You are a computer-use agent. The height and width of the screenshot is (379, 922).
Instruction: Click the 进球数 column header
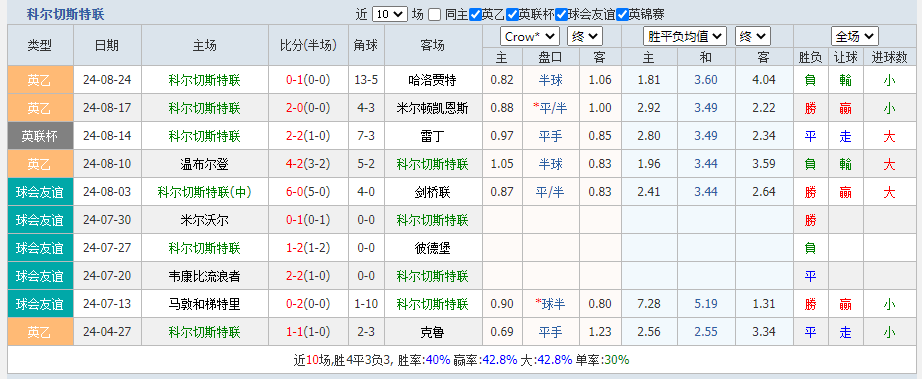(889, 58)
